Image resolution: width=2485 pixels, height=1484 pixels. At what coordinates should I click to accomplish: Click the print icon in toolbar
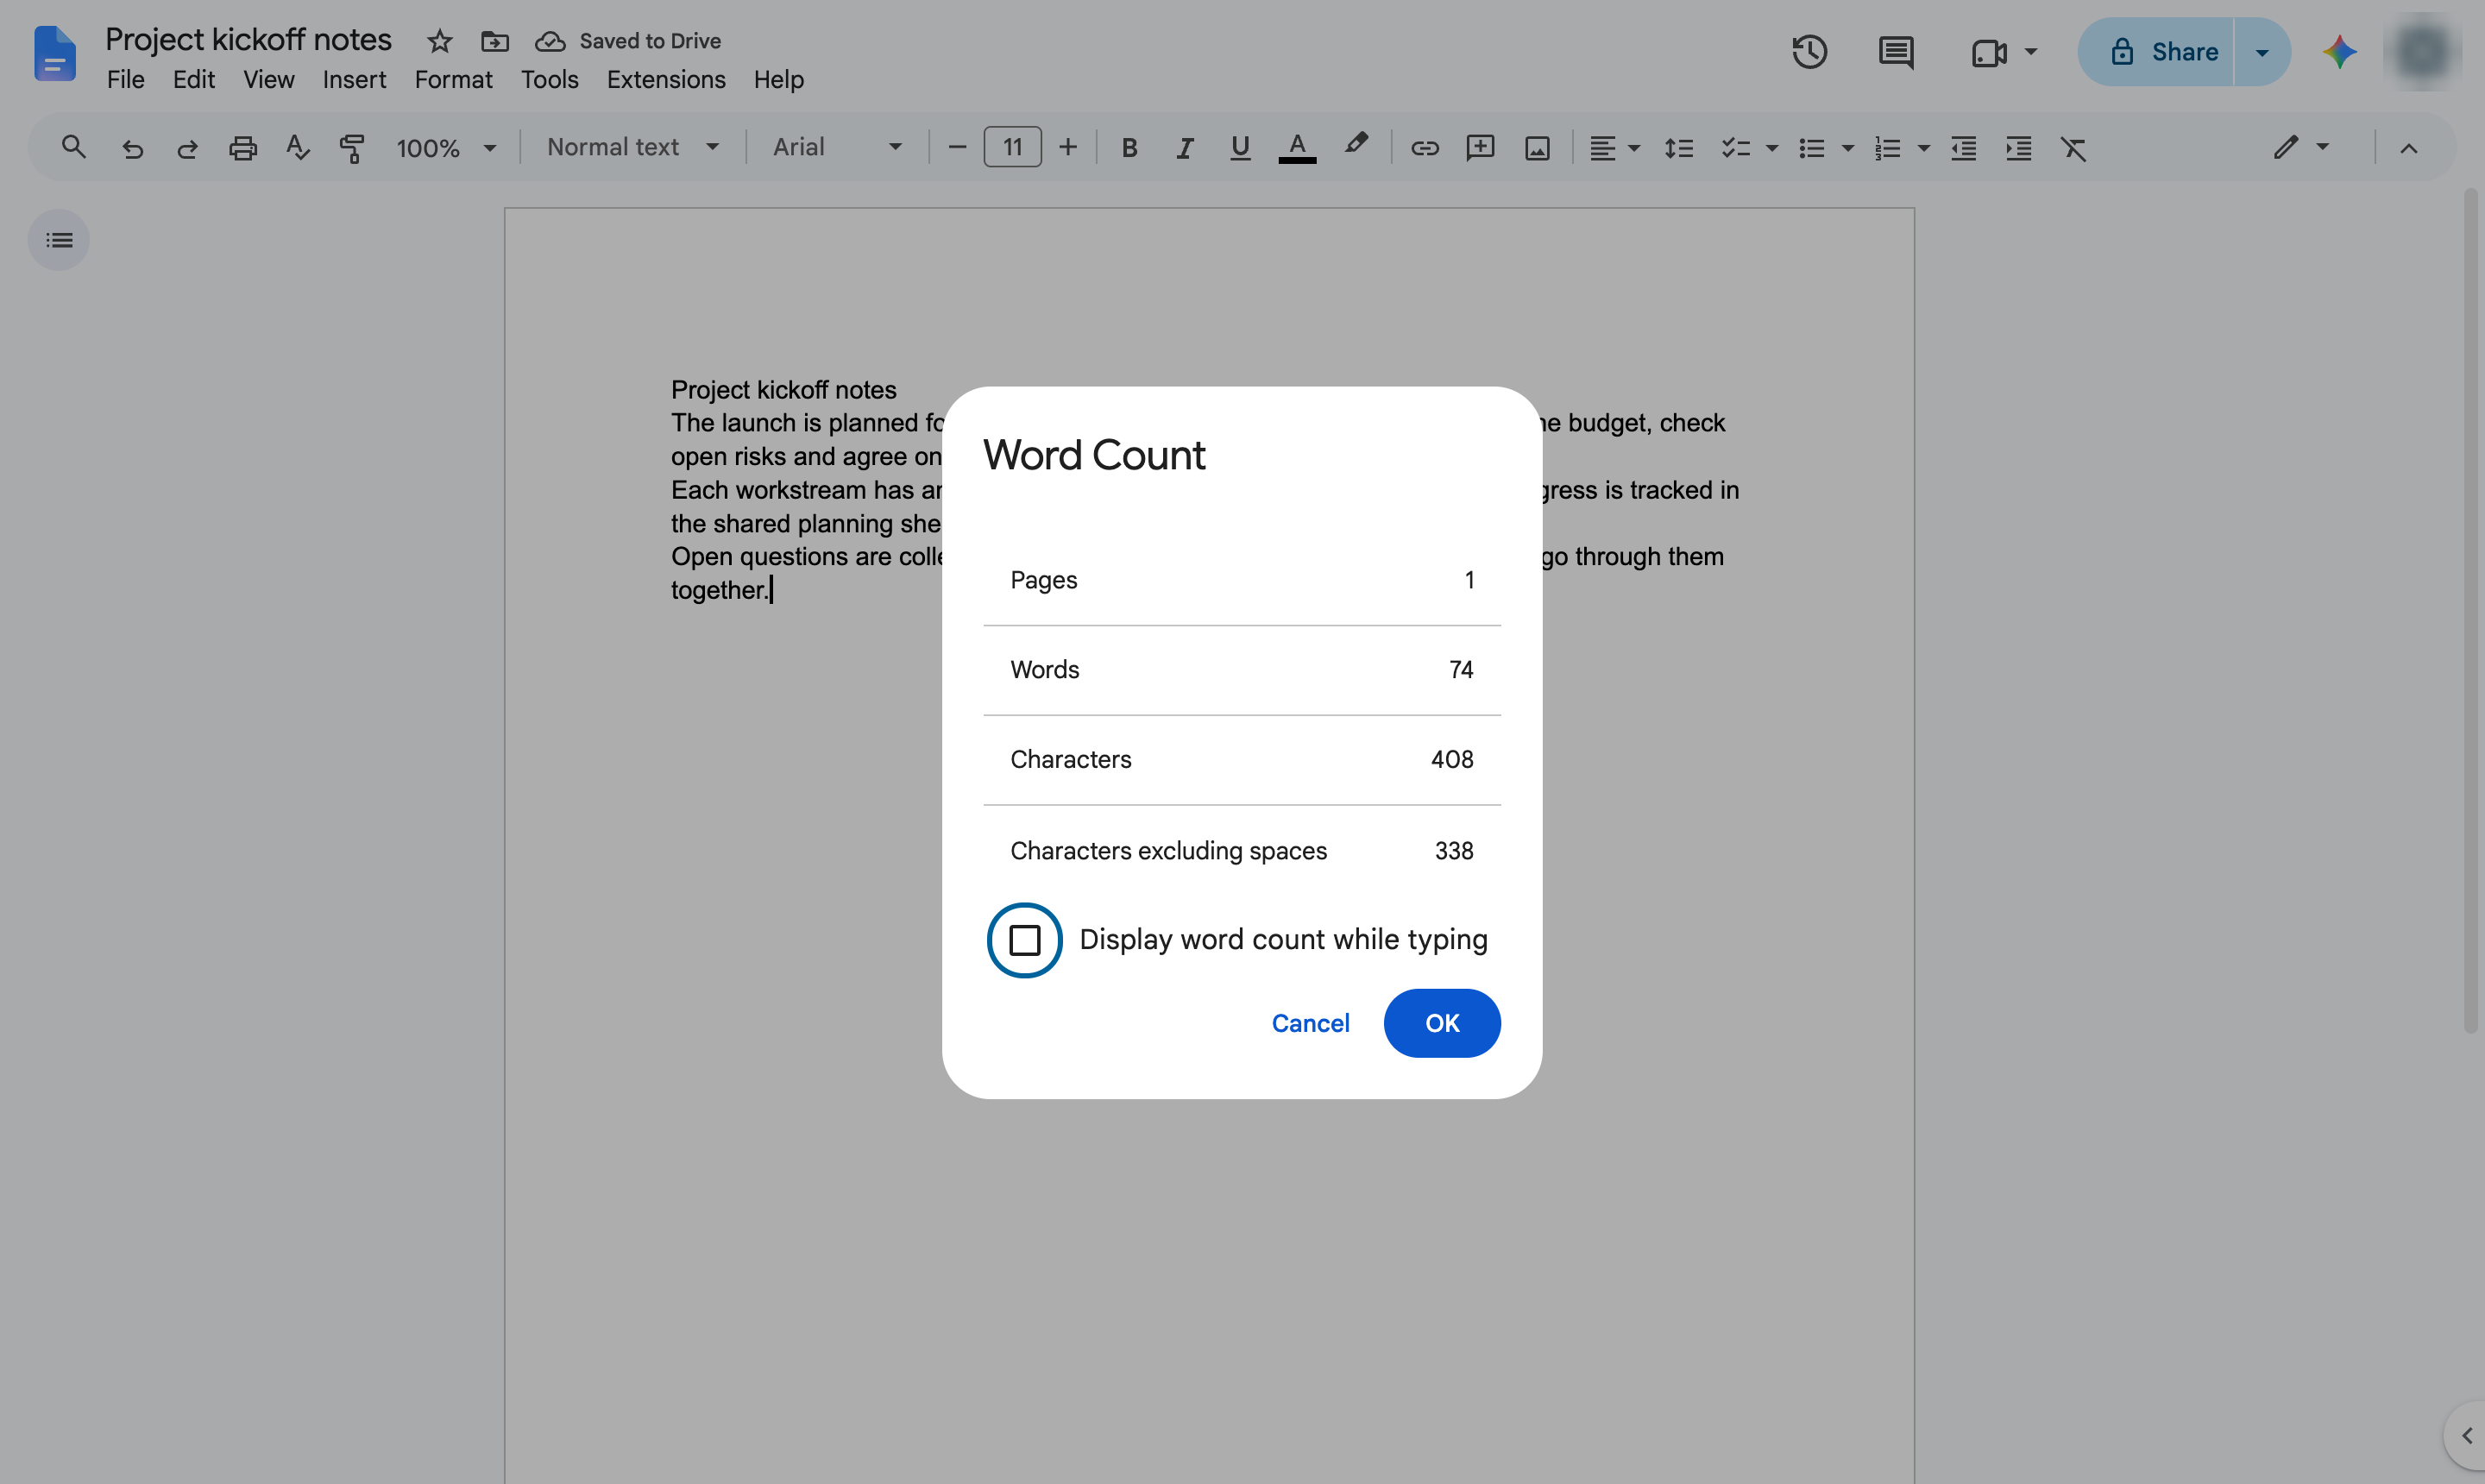click(243, 148)
